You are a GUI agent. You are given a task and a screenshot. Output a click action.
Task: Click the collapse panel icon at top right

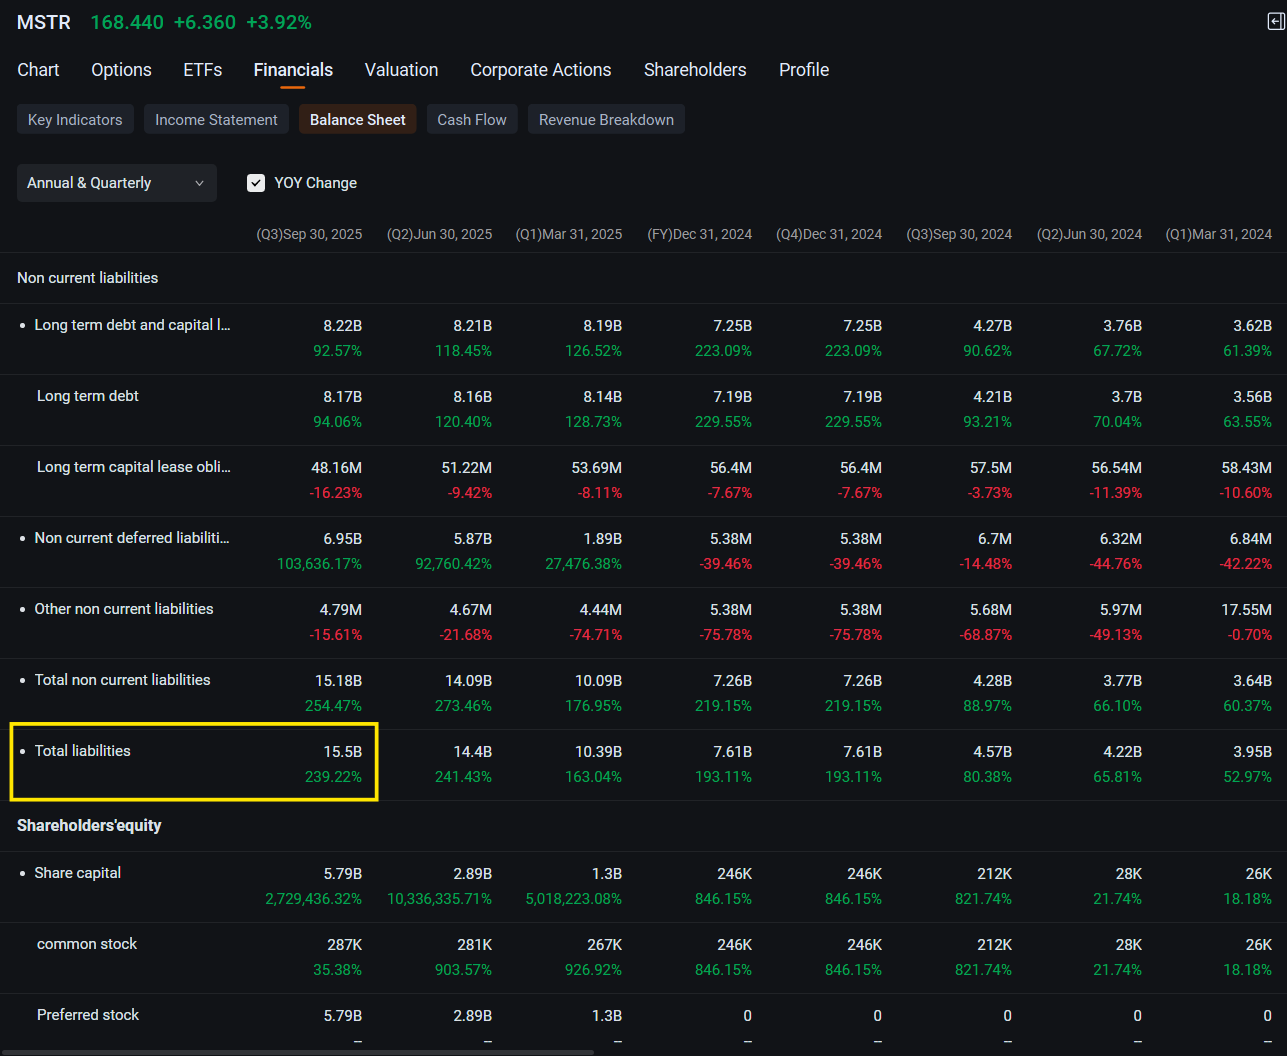pyautogui.click(x=1276, y=21)
